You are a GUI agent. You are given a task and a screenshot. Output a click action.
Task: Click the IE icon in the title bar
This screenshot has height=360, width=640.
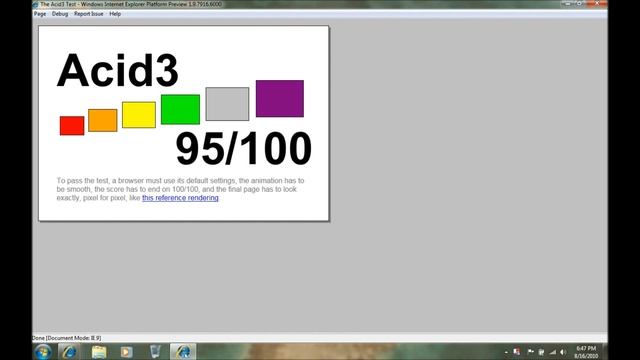click(x=36, y=4)
